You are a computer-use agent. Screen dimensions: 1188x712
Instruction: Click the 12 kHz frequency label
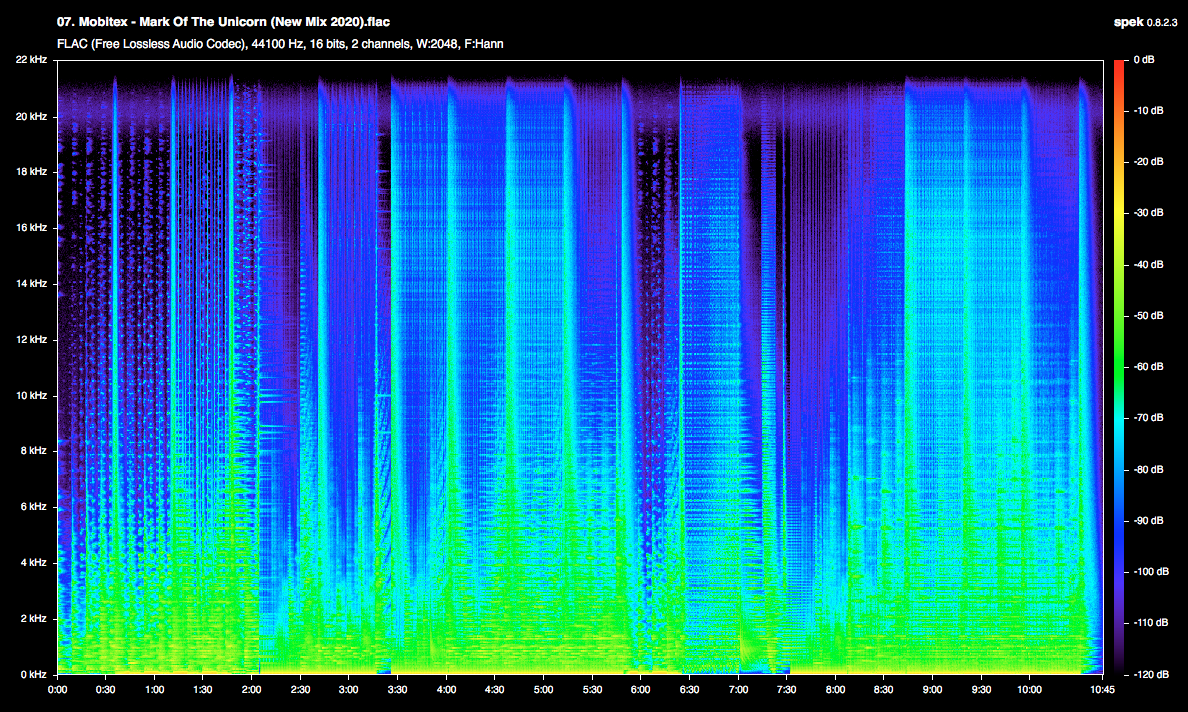click(x=31, y=339)
